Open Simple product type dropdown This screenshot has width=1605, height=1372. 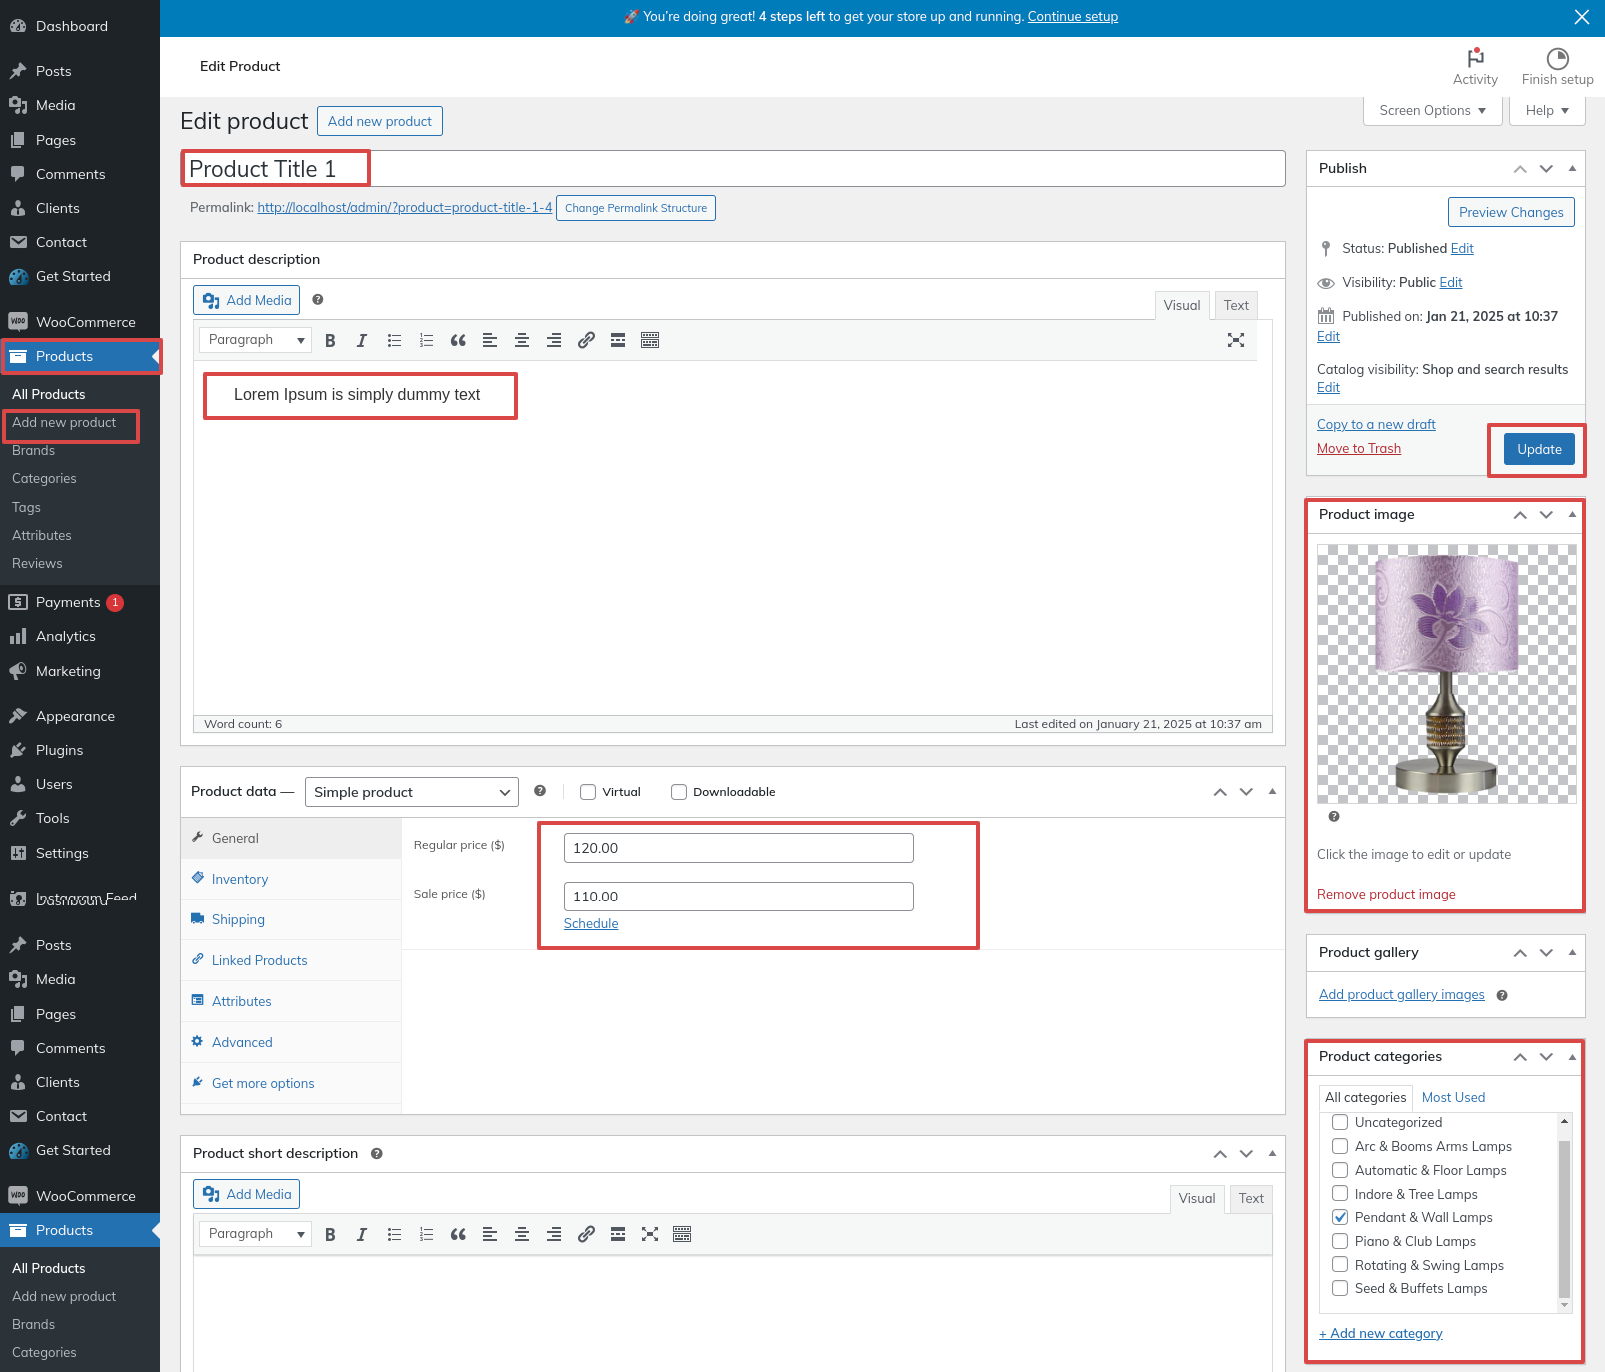pyautogui.click(x=411, y=792)
